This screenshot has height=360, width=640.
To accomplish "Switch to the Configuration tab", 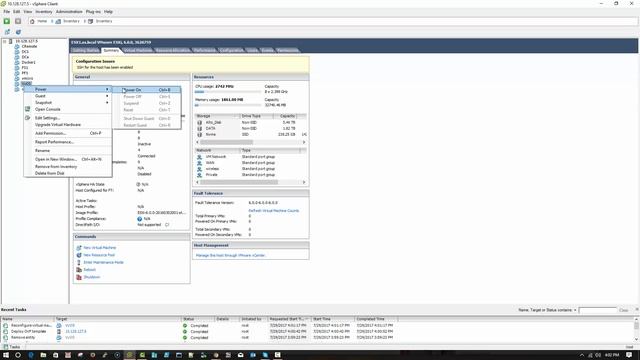I will pyautogui.click(x=231, y=50).
